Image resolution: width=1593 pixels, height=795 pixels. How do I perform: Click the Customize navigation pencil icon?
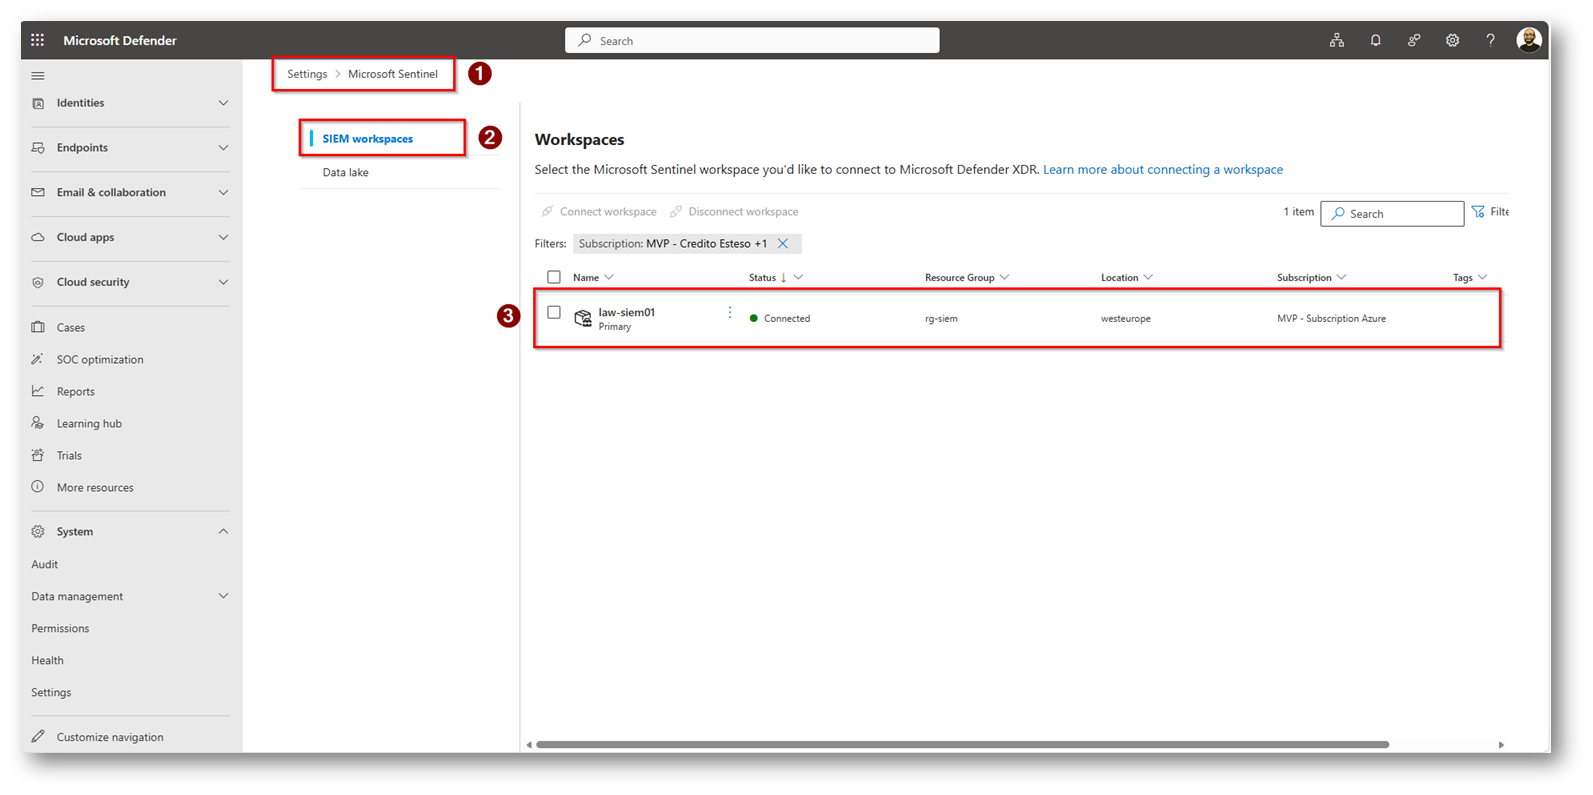[x=38, y=737]
